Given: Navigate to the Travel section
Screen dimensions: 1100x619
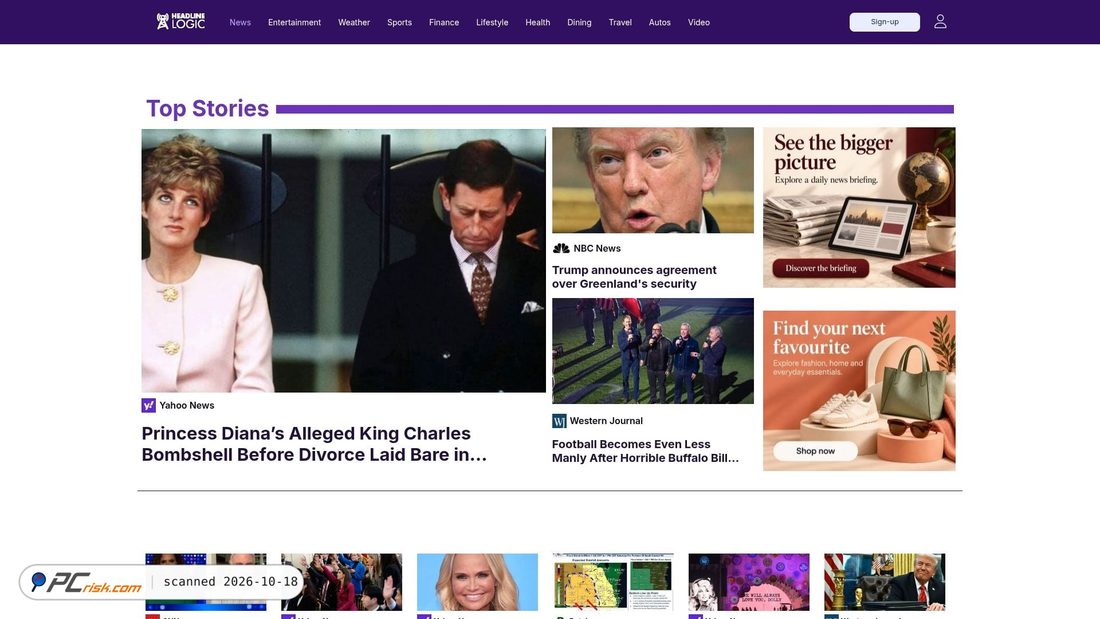Looking at the screenshot, I should (620, 22).
